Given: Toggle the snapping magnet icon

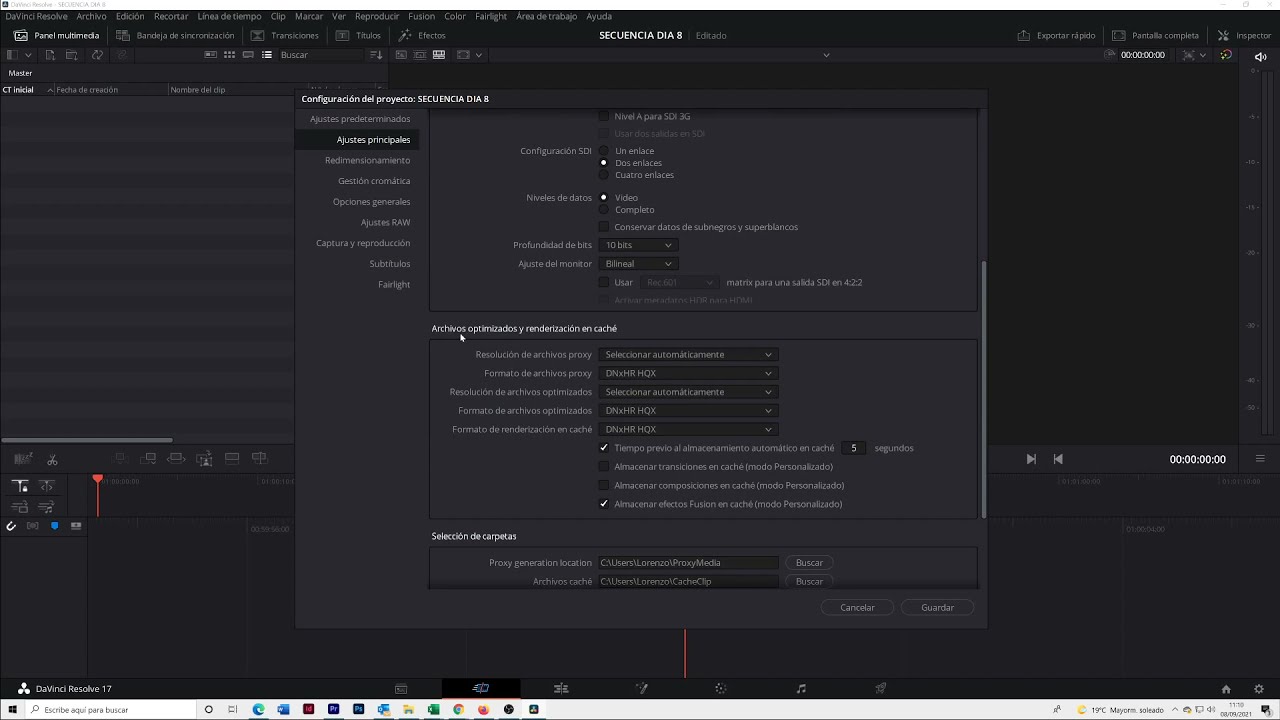Looking at the screenshot, I should (11, 526).
